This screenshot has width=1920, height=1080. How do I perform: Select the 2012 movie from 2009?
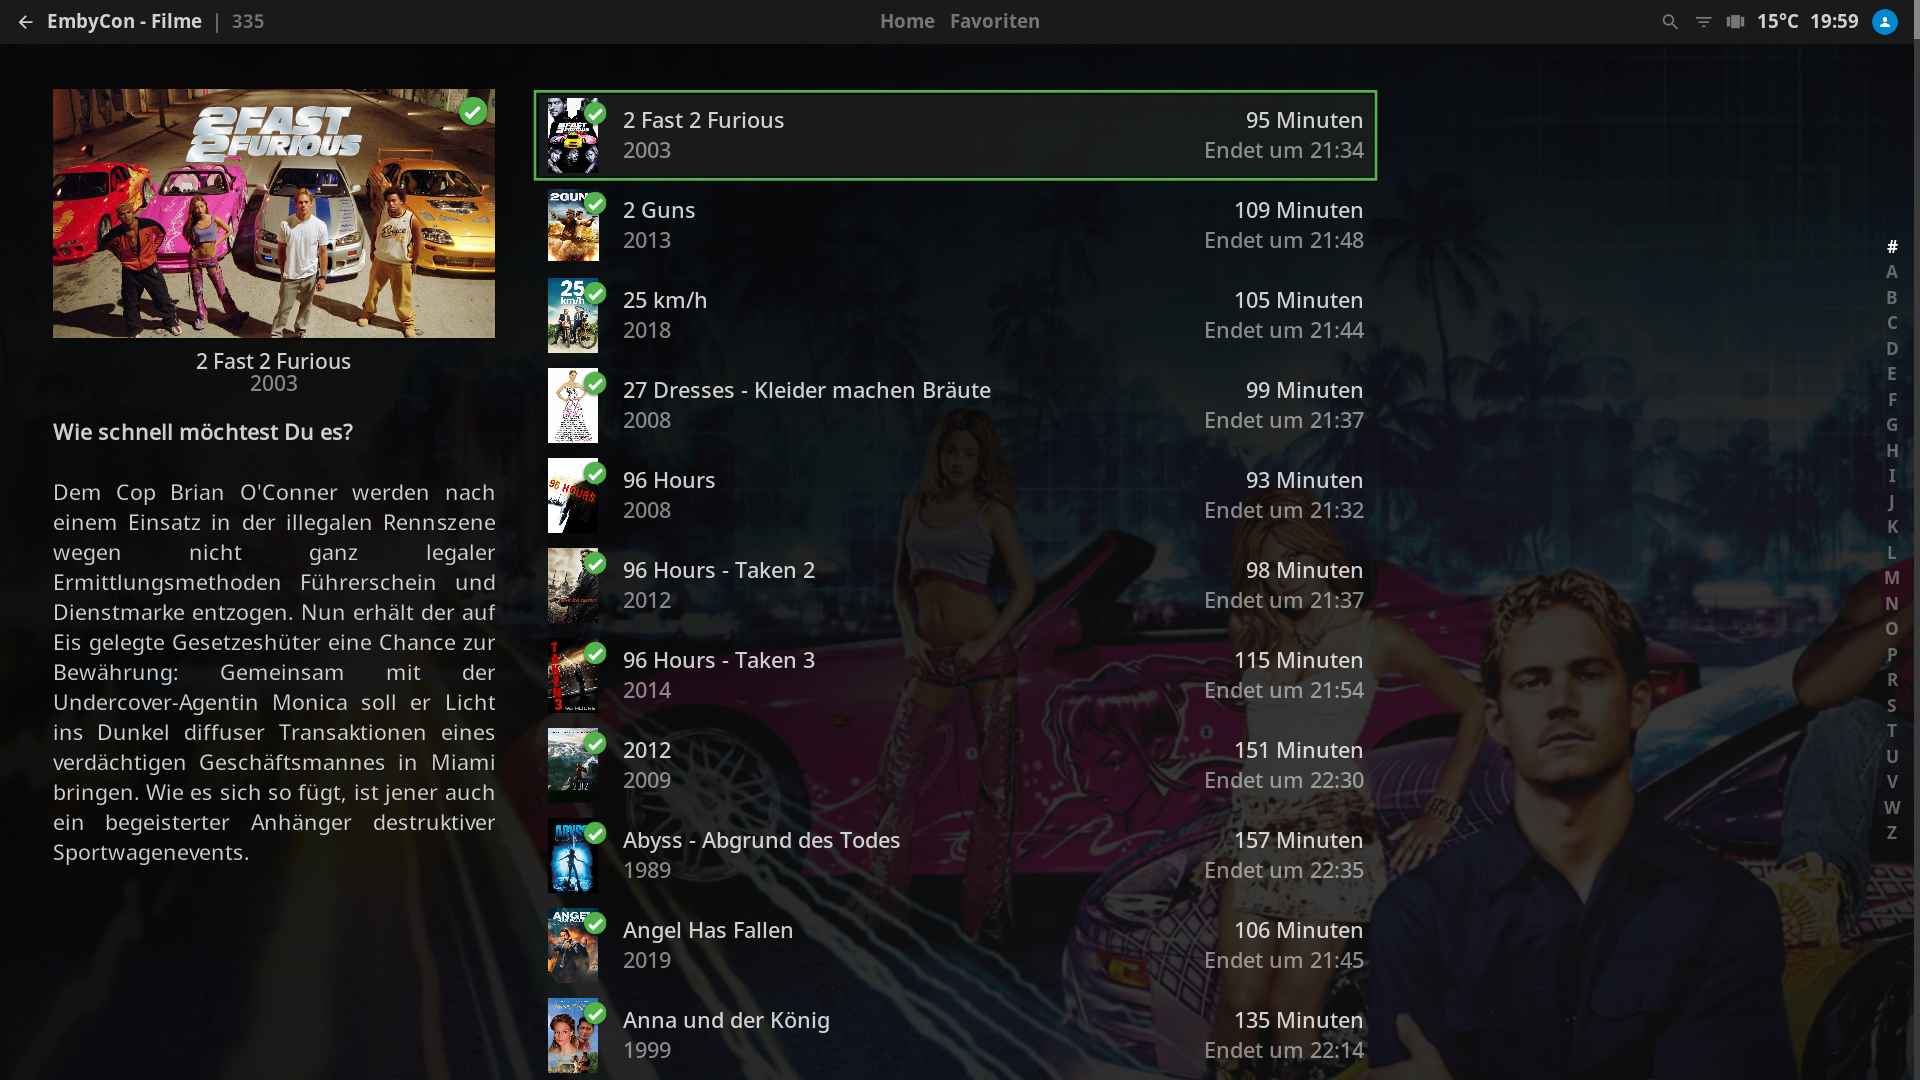955,765
